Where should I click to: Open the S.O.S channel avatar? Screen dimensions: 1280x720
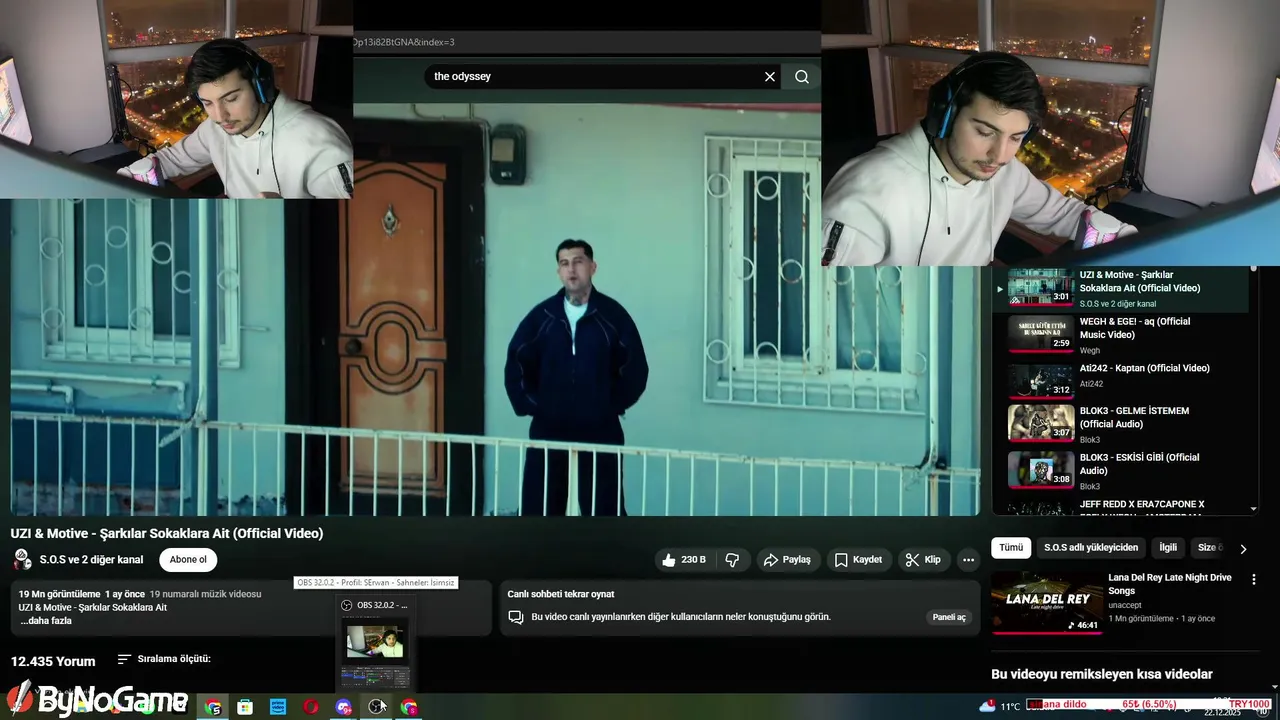(22, 560)
